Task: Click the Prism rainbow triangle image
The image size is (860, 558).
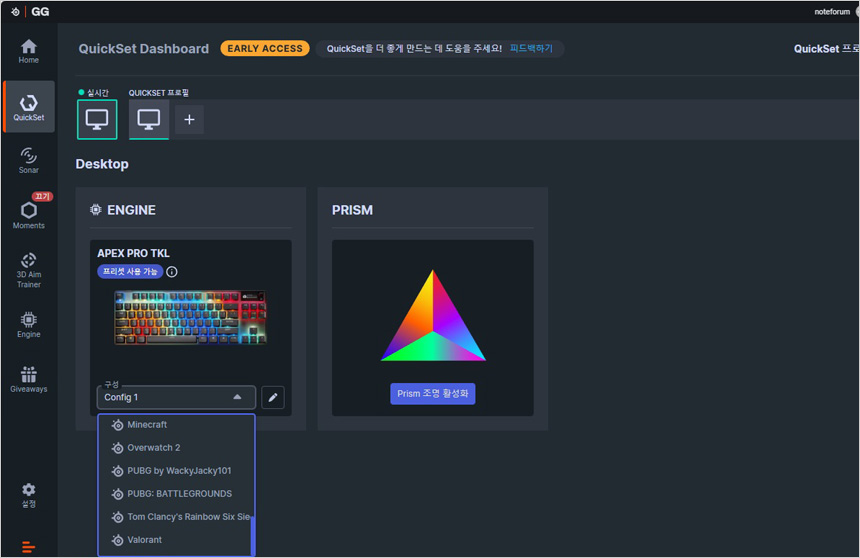Action: click(x=433, y=315)
